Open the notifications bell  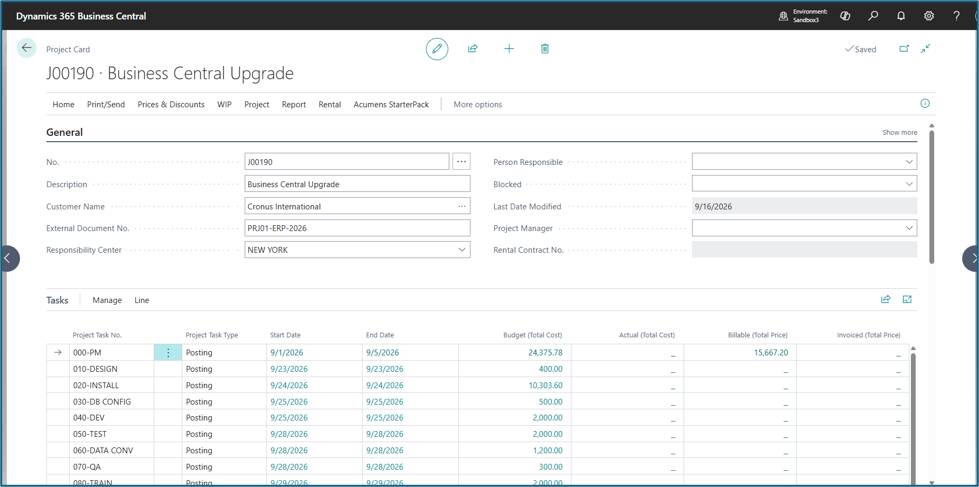900,16
